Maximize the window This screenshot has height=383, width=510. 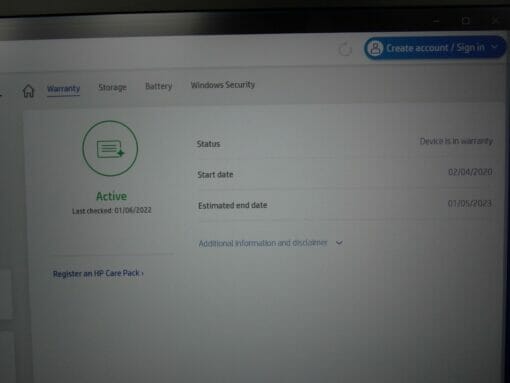(466, 21)
